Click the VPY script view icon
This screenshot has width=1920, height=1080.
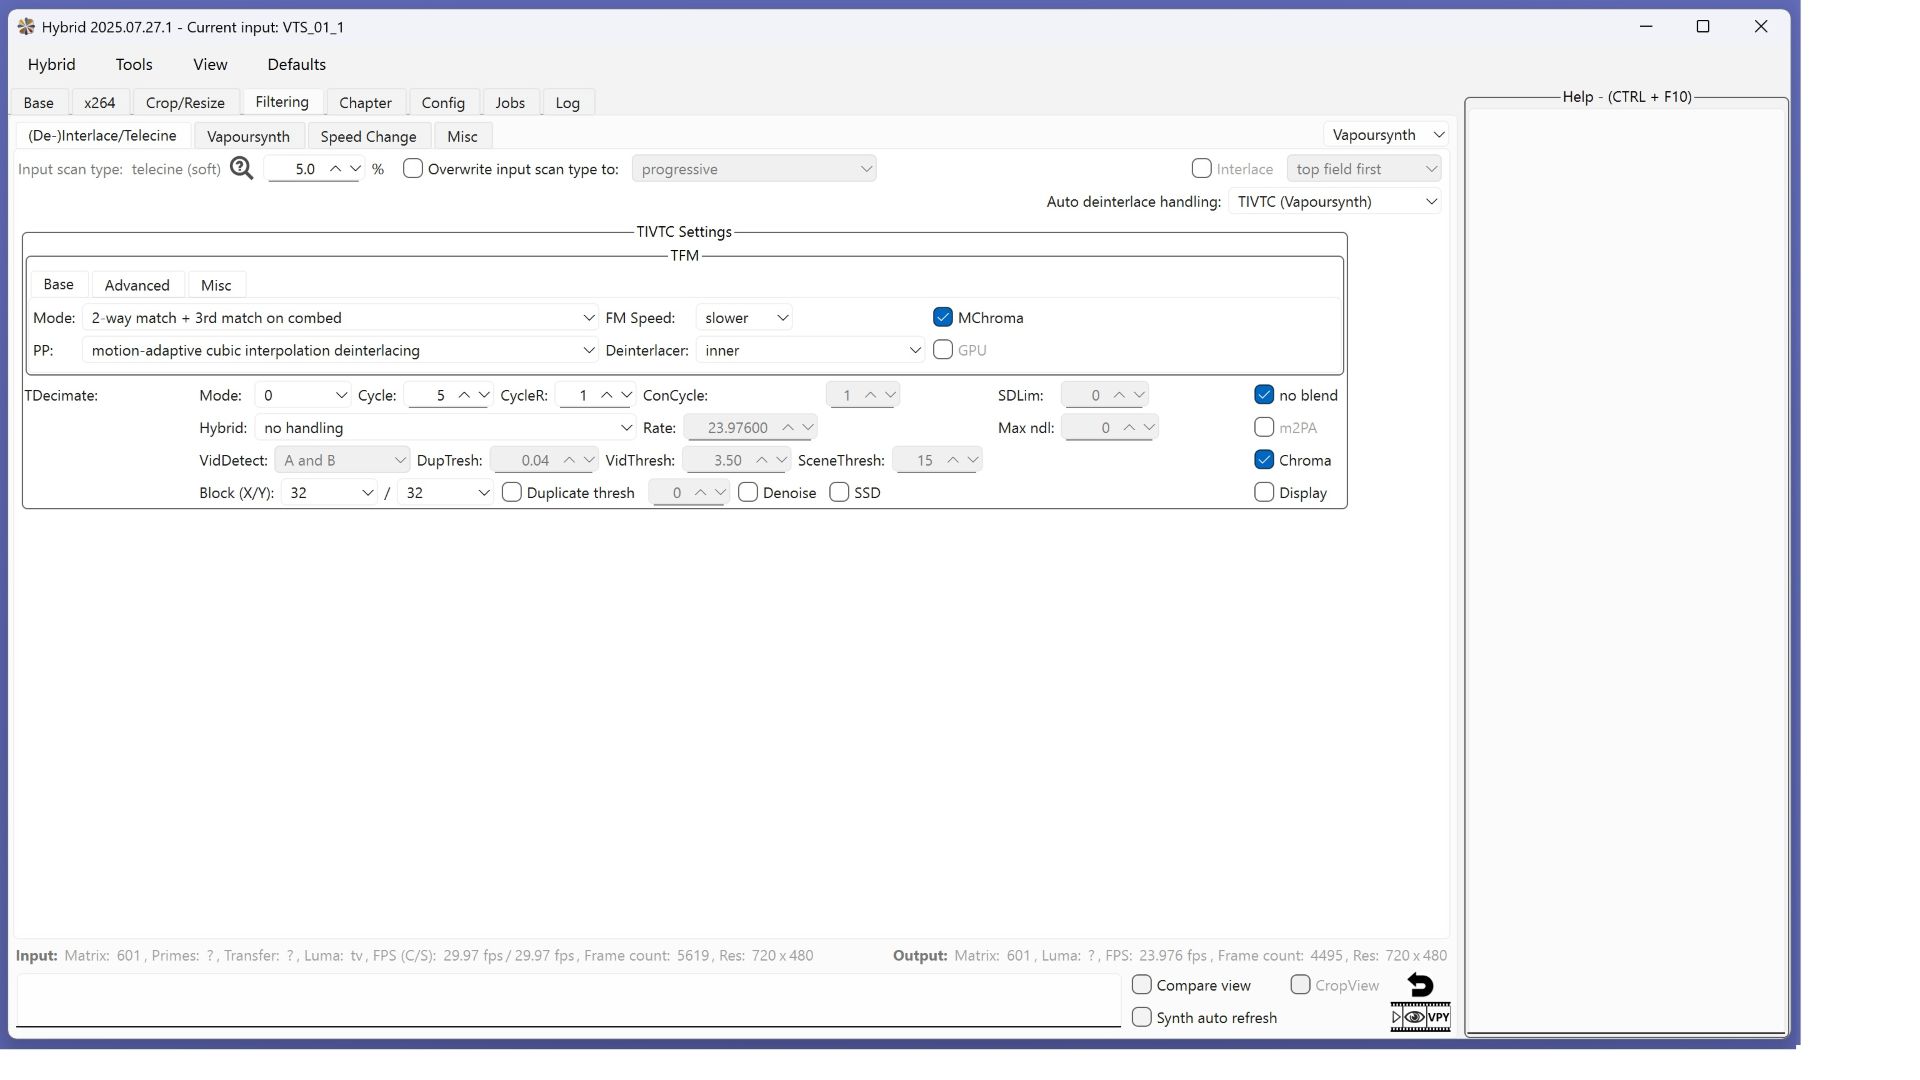coord(1438,1018)
